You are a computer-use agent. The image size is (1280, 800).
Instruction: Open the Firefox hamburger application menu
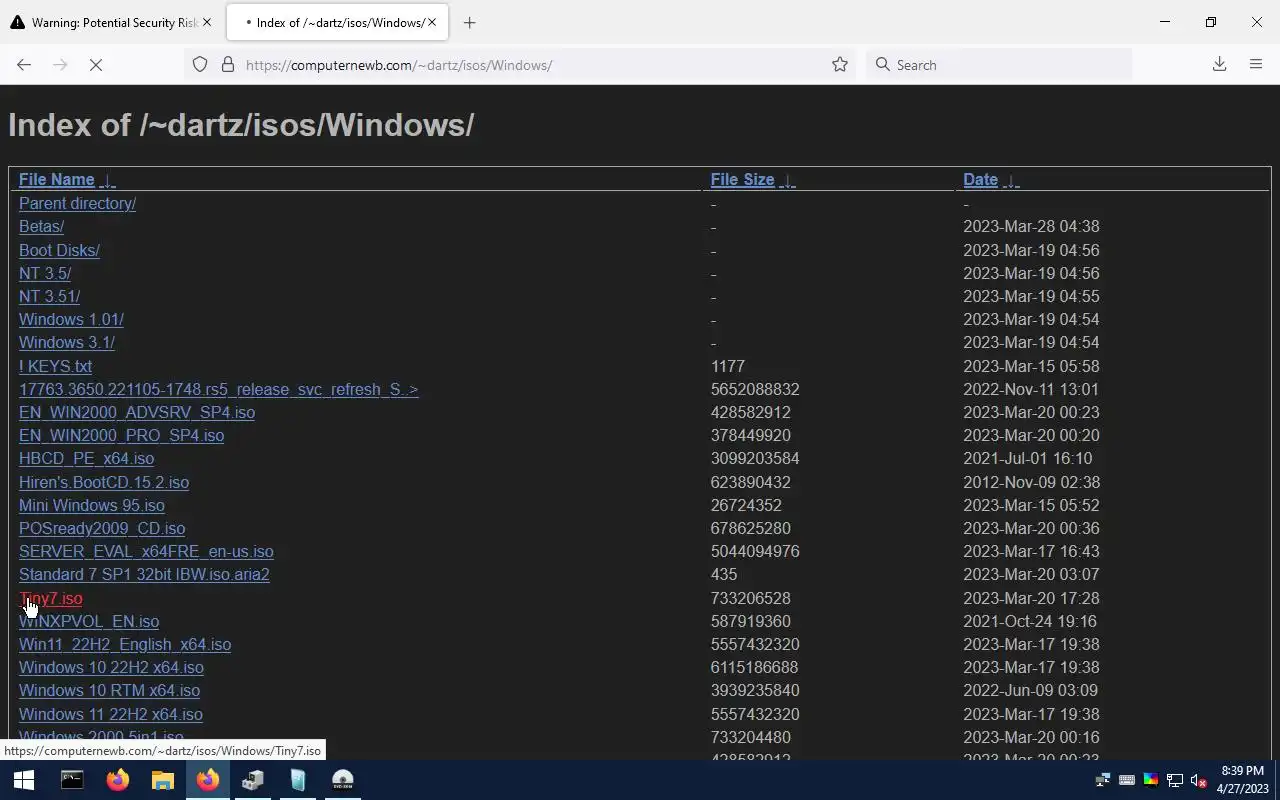click(x=1256, y=65)
